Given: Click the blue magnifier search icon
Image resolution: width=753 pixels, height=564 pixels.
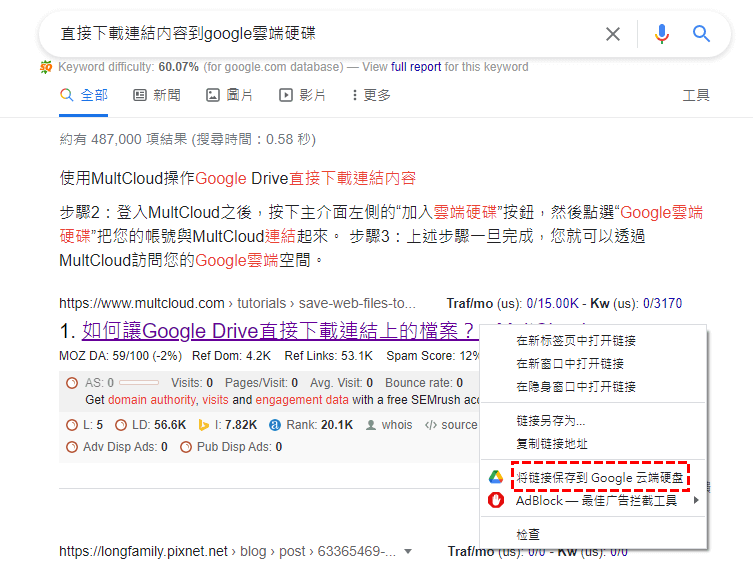Looking at the screenshot, I should coord(701,34).
